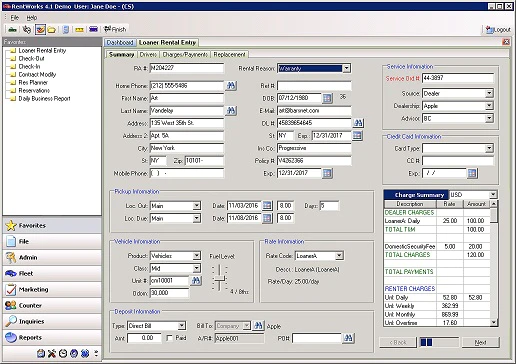This screenshot has width=516, height=364.
Task: Expand the Card Type dropdown
Action: click(489, 148)
